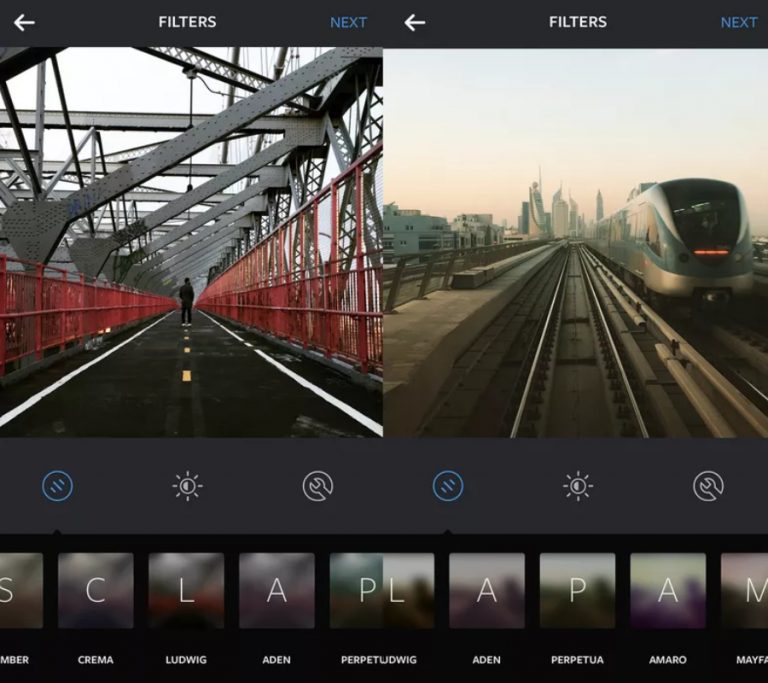Open the wrench edit tools on left screen
768x683 pixels.
pos(318,487)
